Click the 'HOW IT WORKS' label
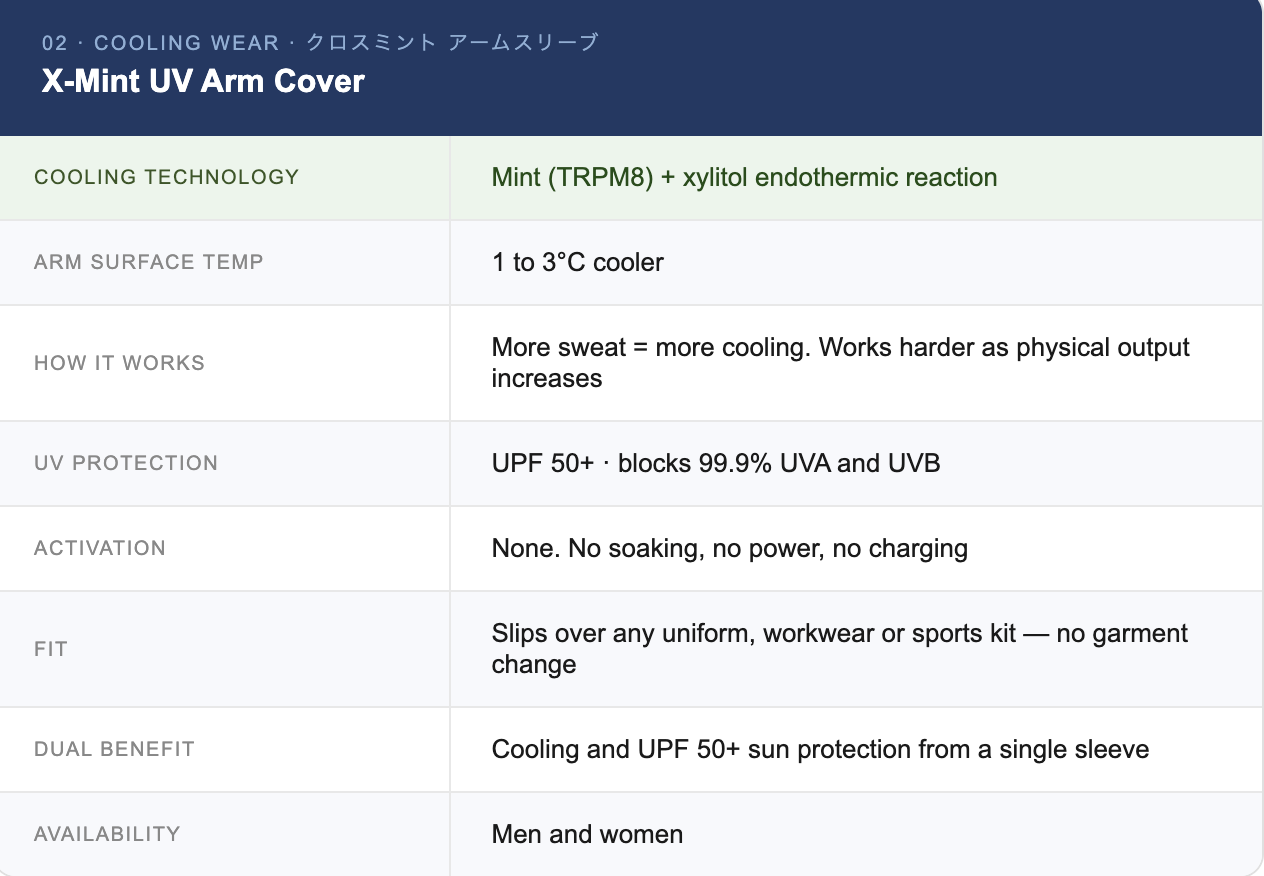The height and width of the screenshot is (876, 1264). click(x=120, y=363)
